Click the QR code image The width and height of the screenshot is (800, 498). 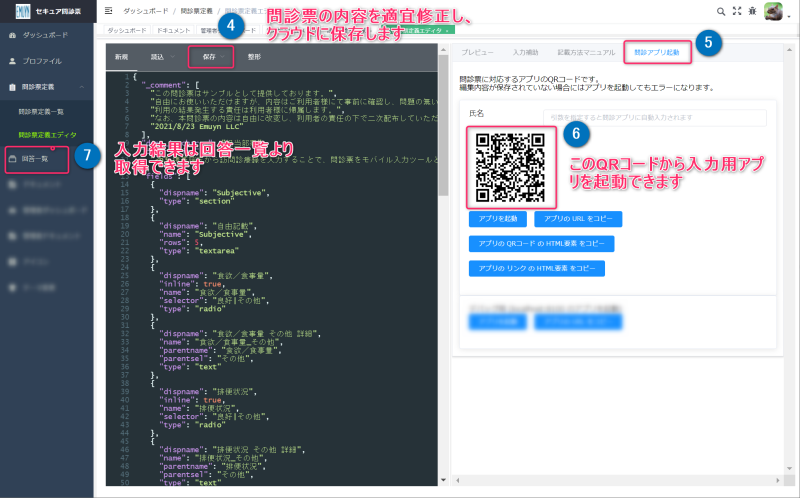pyautogui.click(x=510, y=167)
